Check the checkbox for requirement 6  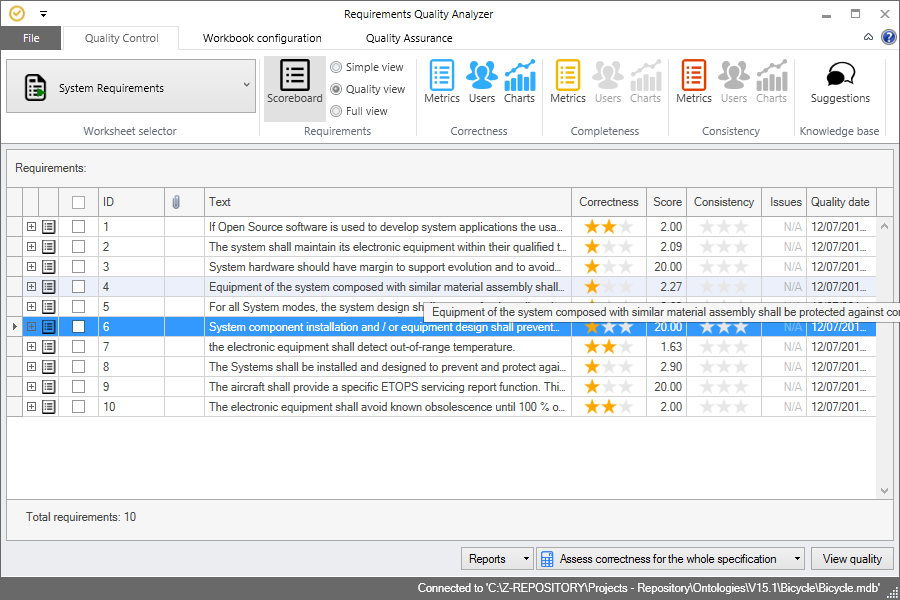79,327
